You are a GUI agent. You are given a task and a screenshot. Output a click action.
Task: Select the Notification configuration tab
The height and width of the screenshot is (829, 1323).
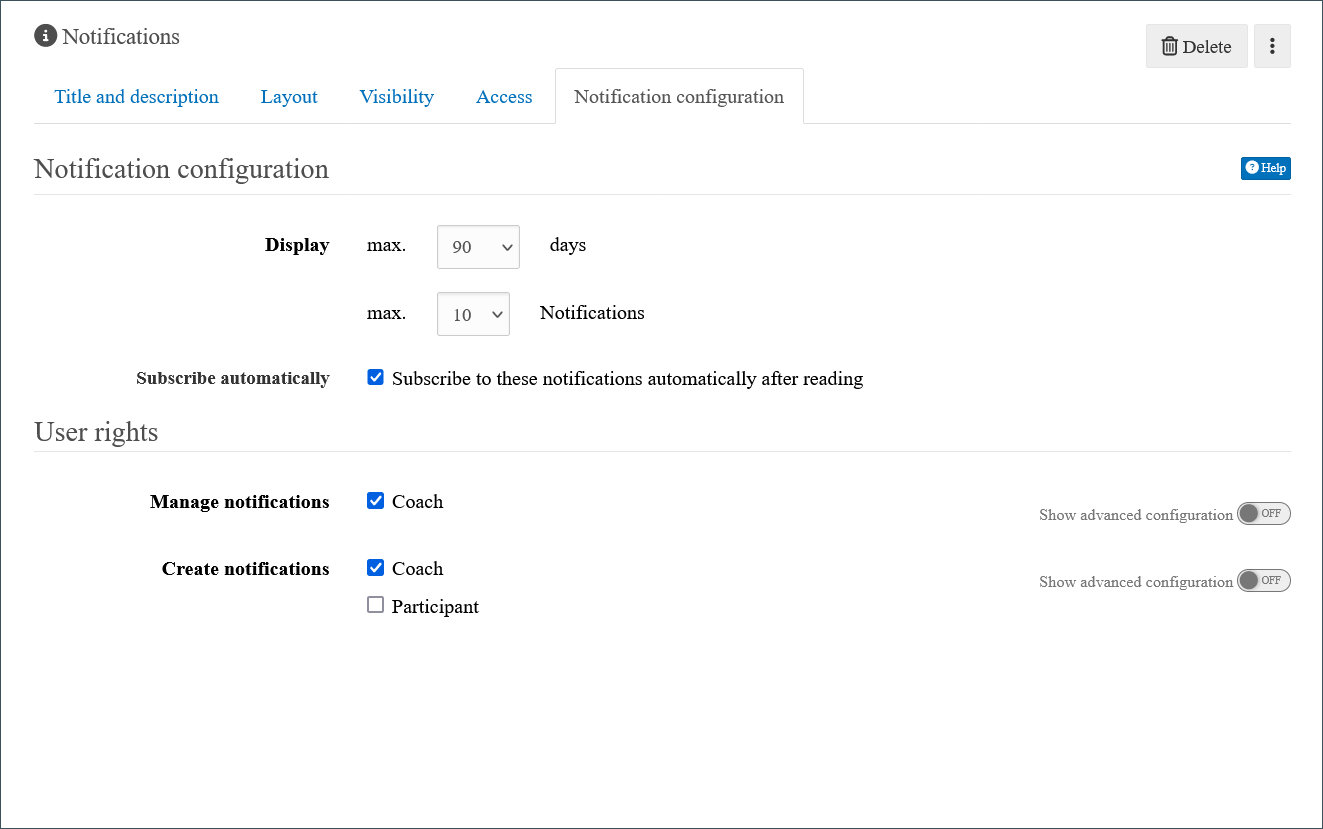coord(679,97)
